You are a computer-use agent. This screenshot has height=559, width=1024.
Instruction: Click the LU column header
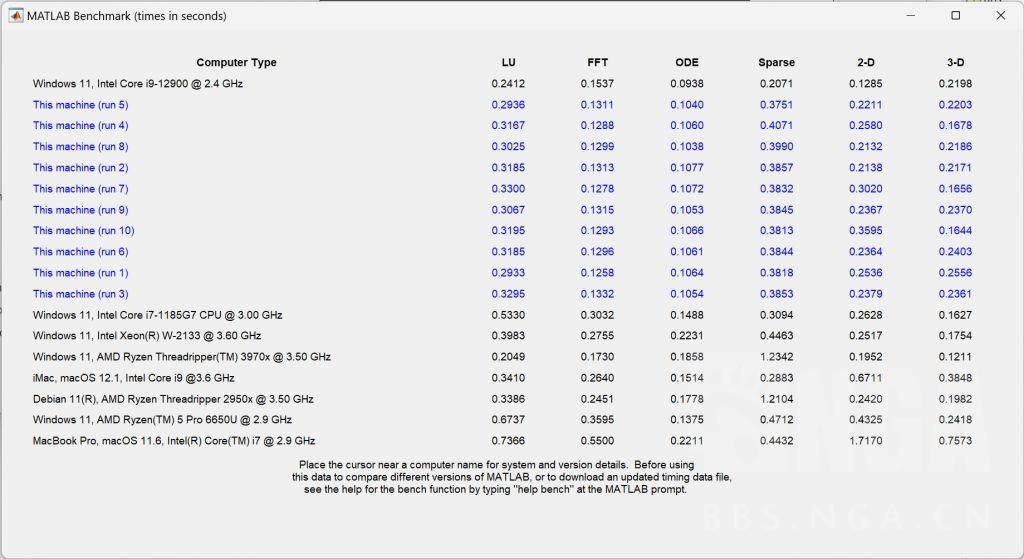pos(509,63)
